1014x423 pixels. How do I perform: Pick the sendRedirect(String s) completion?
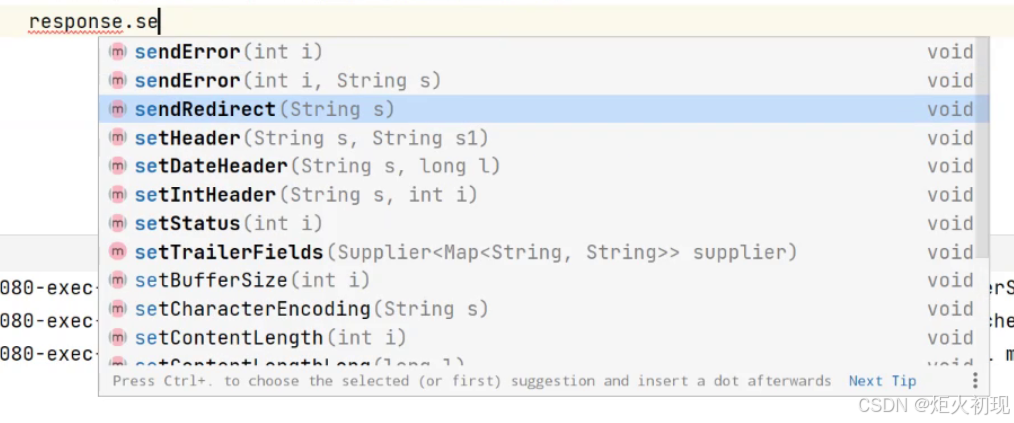(264, 109)
